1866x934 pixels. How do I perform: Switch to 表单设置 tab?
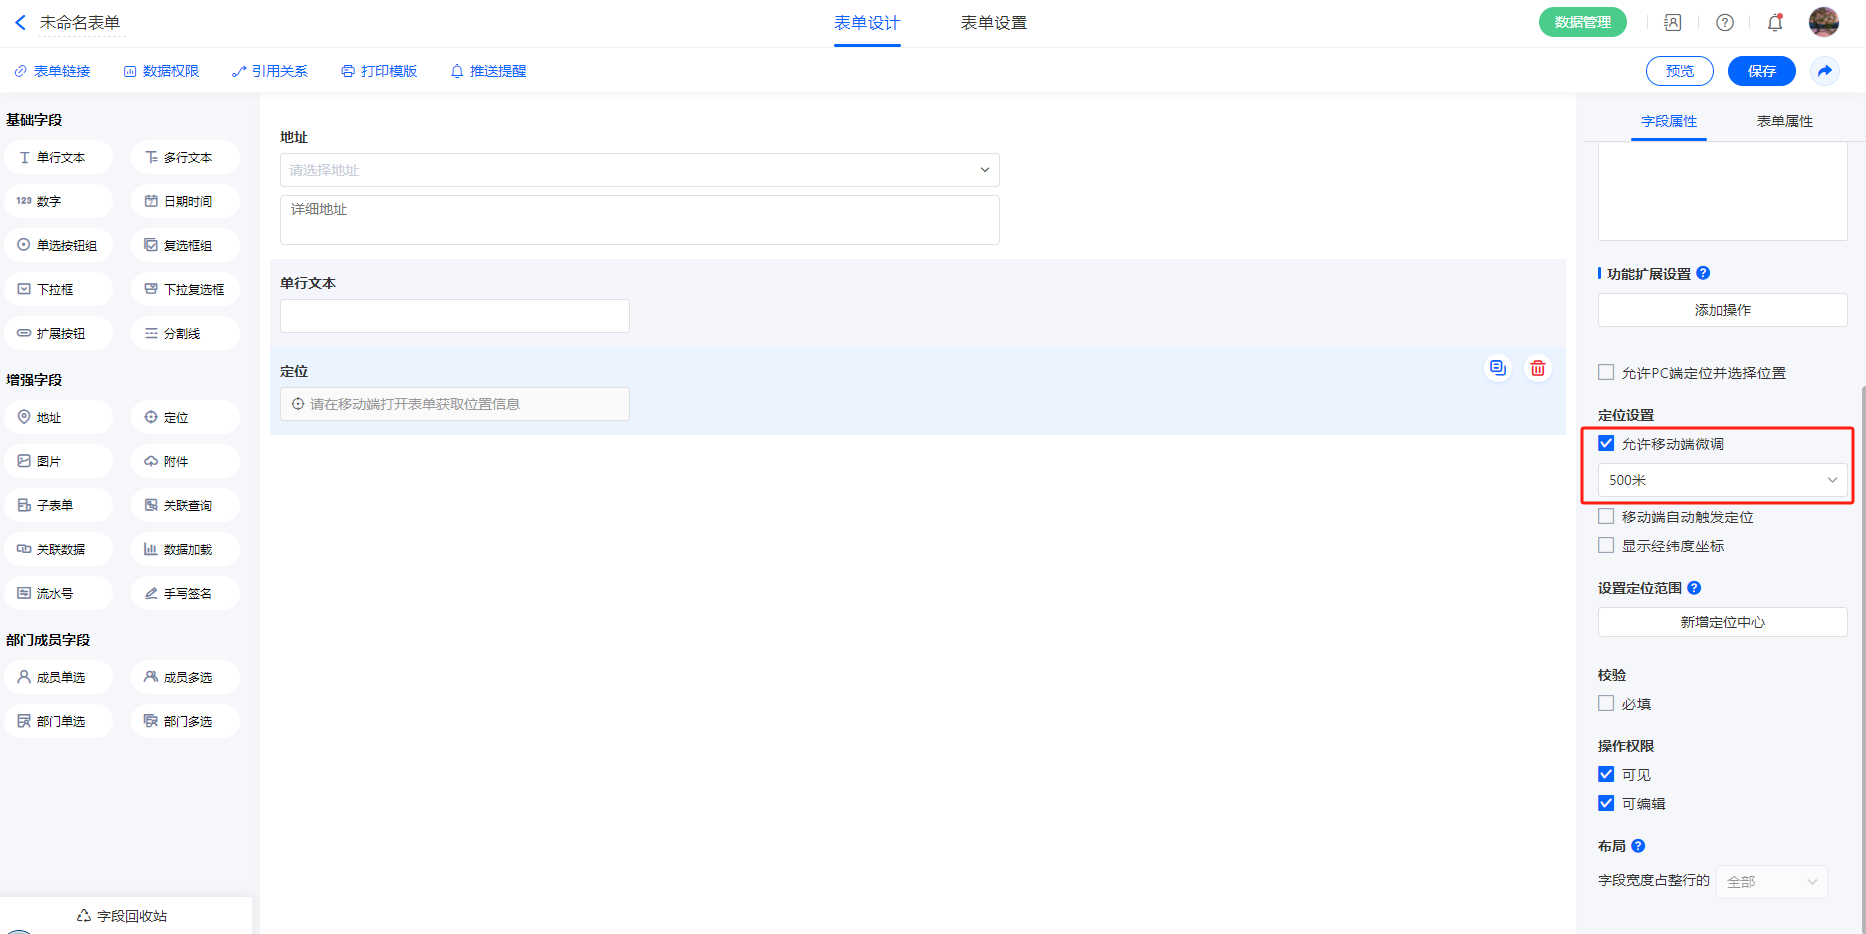click(x=993, y=23)
